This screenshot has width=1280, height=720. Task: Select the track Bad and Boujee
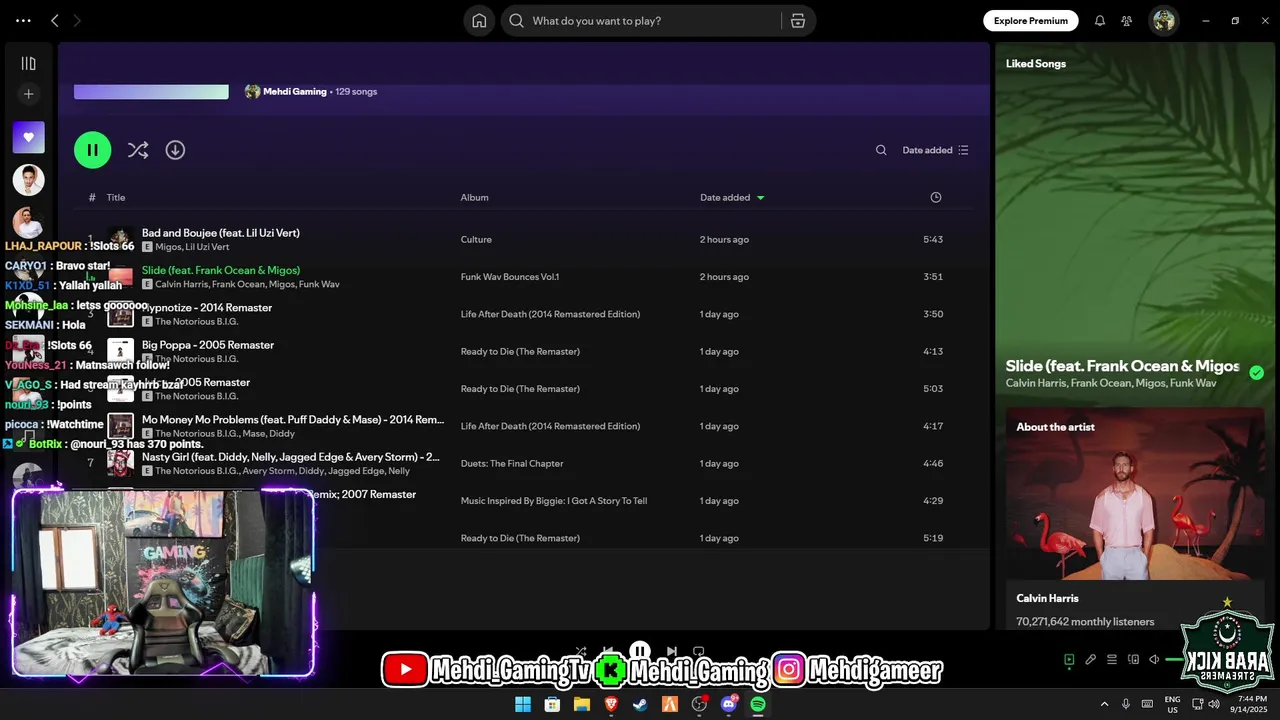[x=221, y=233]
